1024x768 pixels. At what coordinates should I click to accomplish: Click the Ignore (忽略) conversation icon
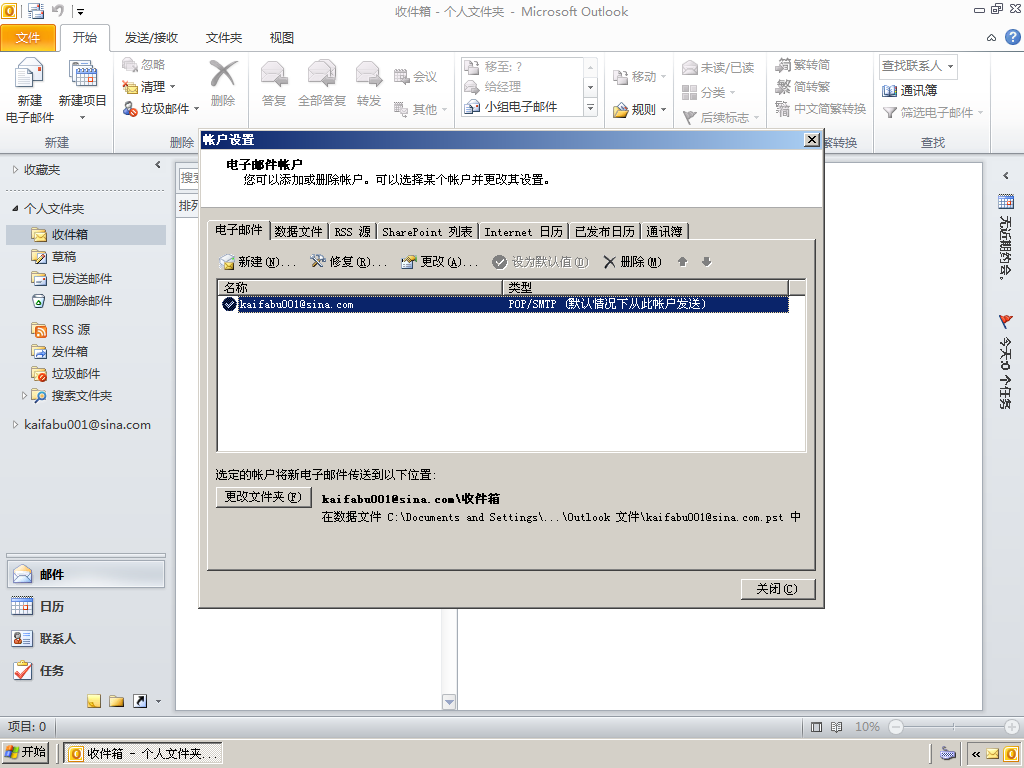[x=130, y=64]
